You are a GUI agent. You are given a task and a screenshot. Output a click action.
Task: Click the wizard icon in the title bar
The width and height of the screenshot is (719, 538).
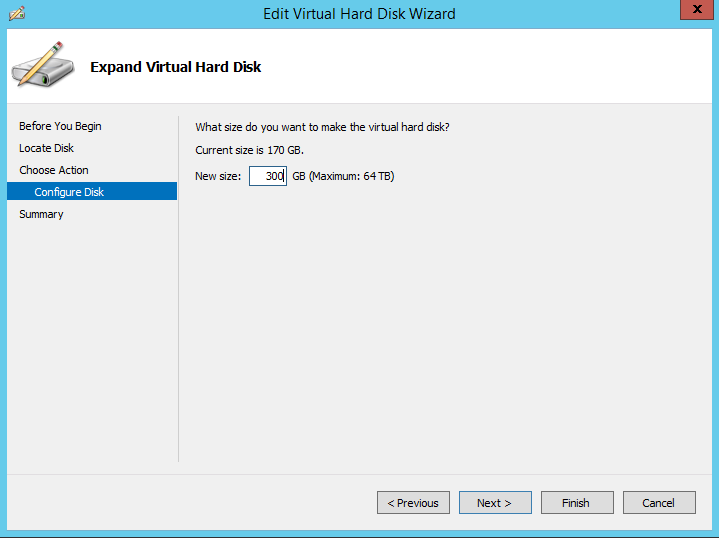pyautogui.click(x=16, y=14)
